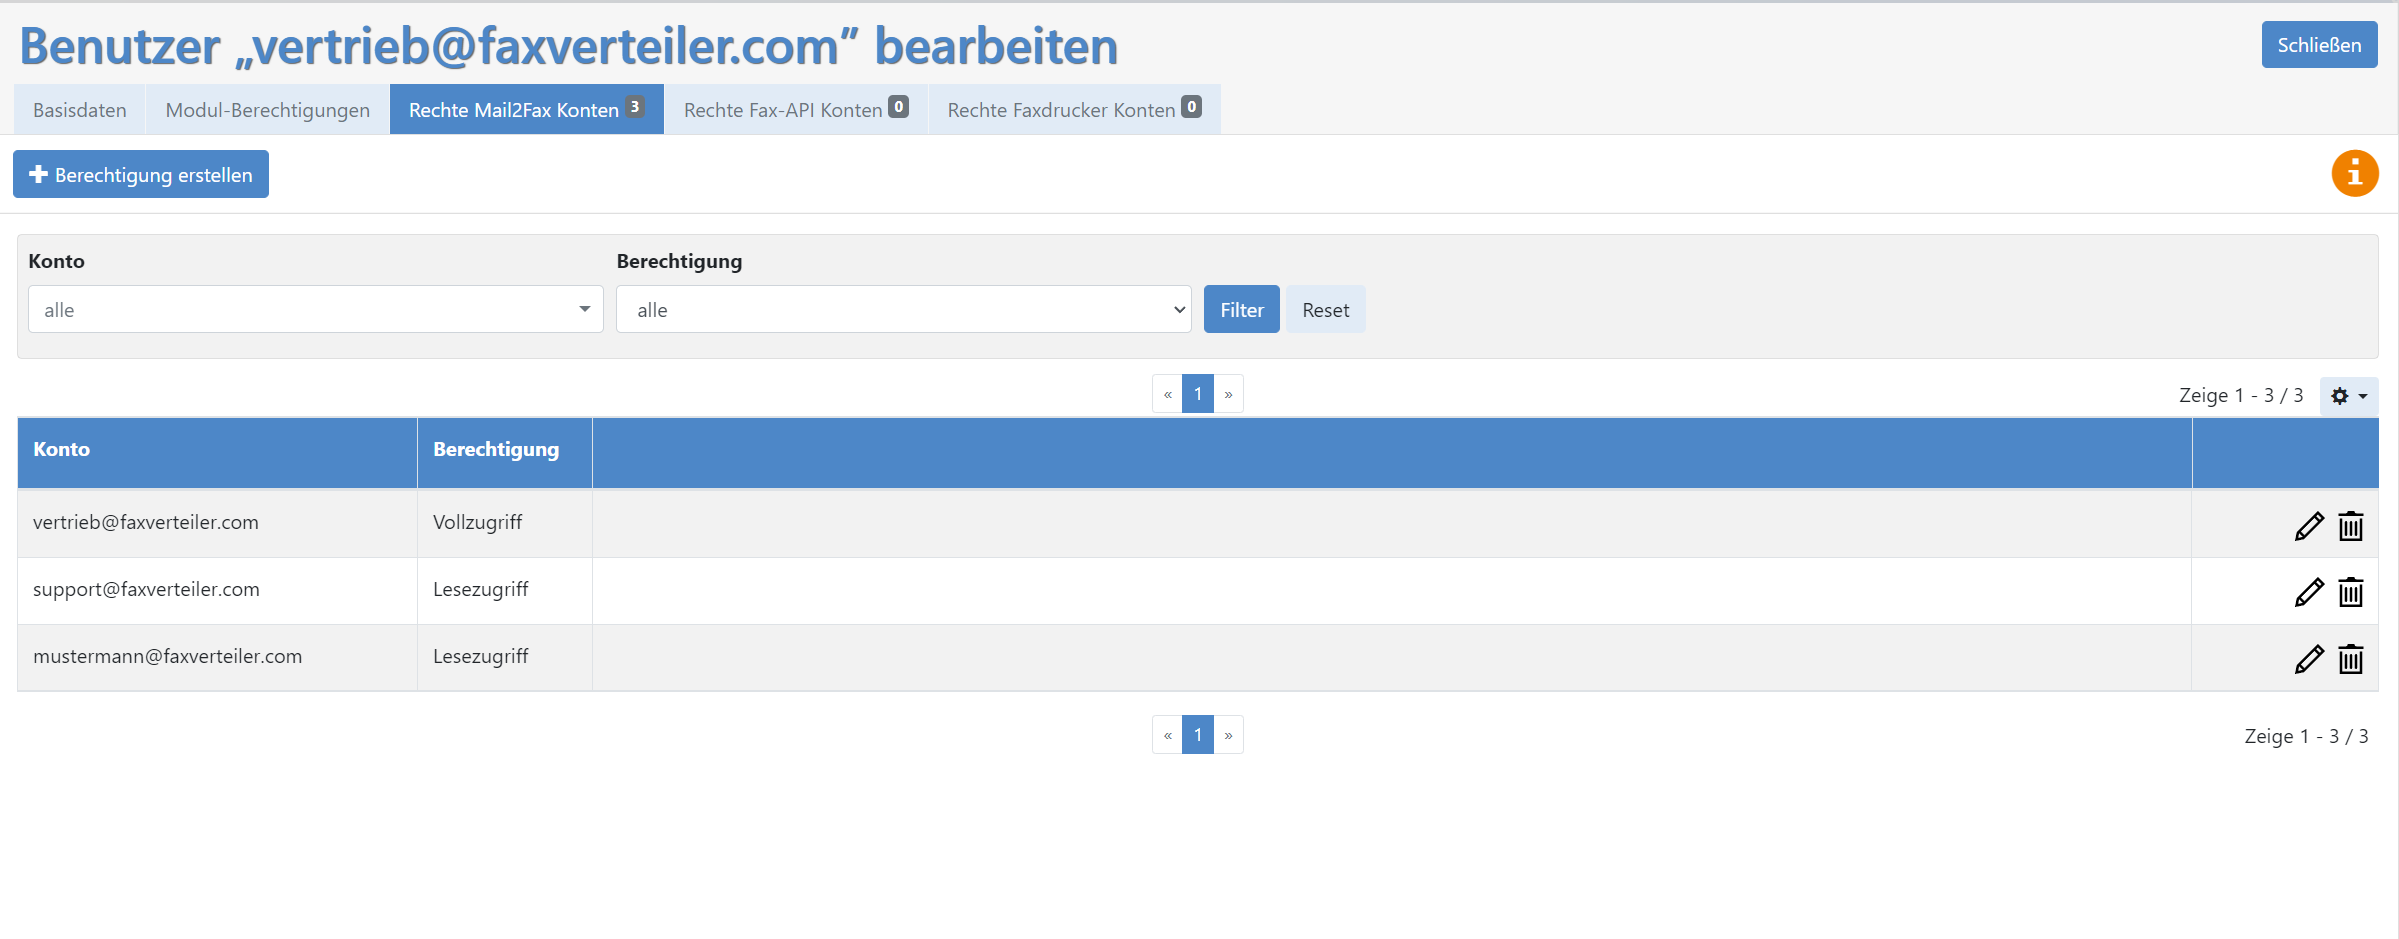Switch to Basisdaten tab

(x=80, y=110)
